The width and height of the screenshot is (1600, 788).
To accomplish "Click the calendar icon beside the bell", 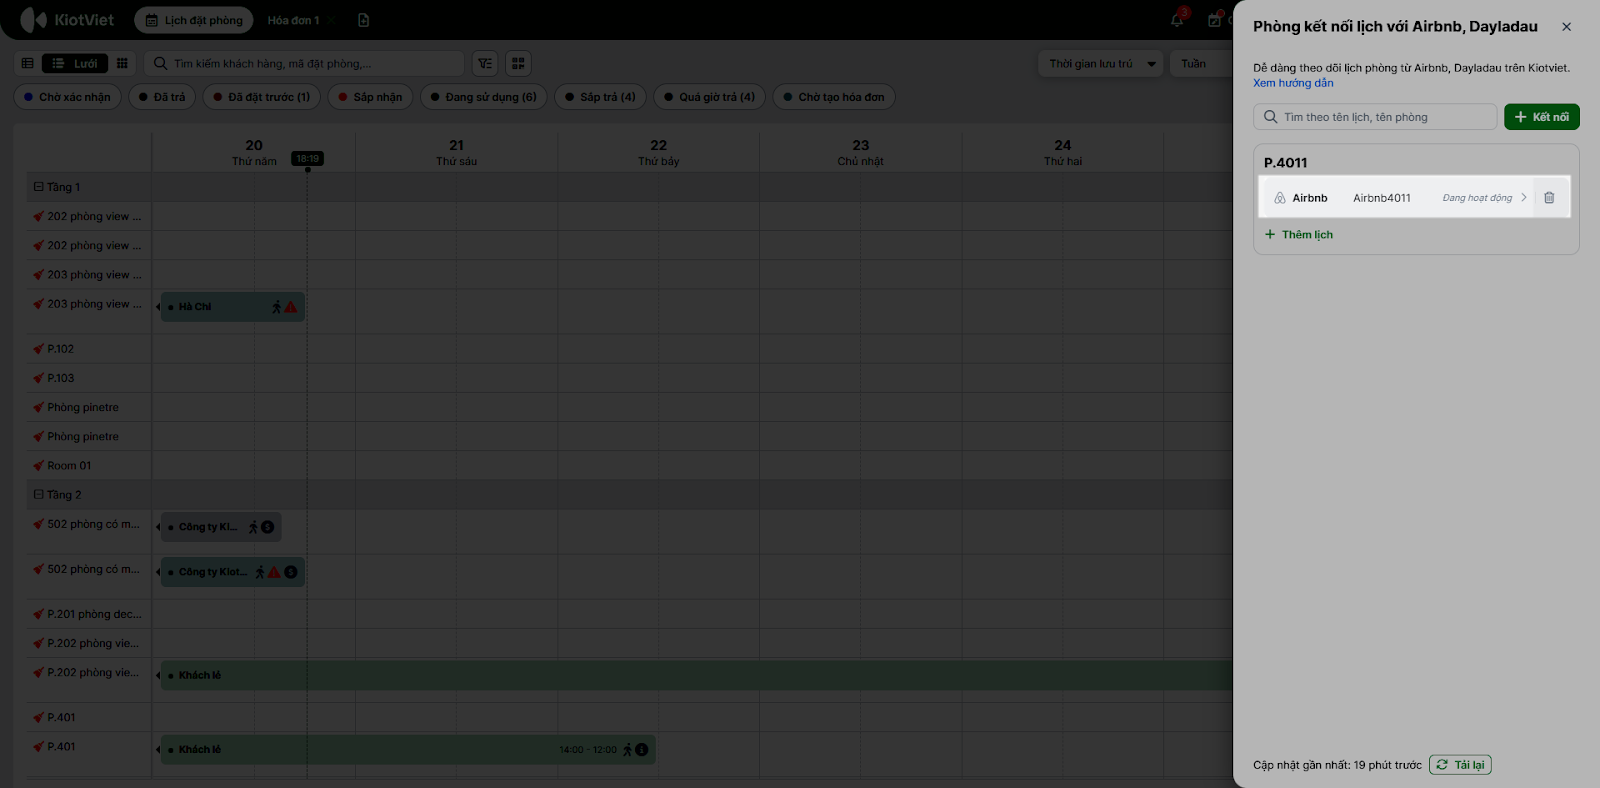I will (x=1214, y=20).
